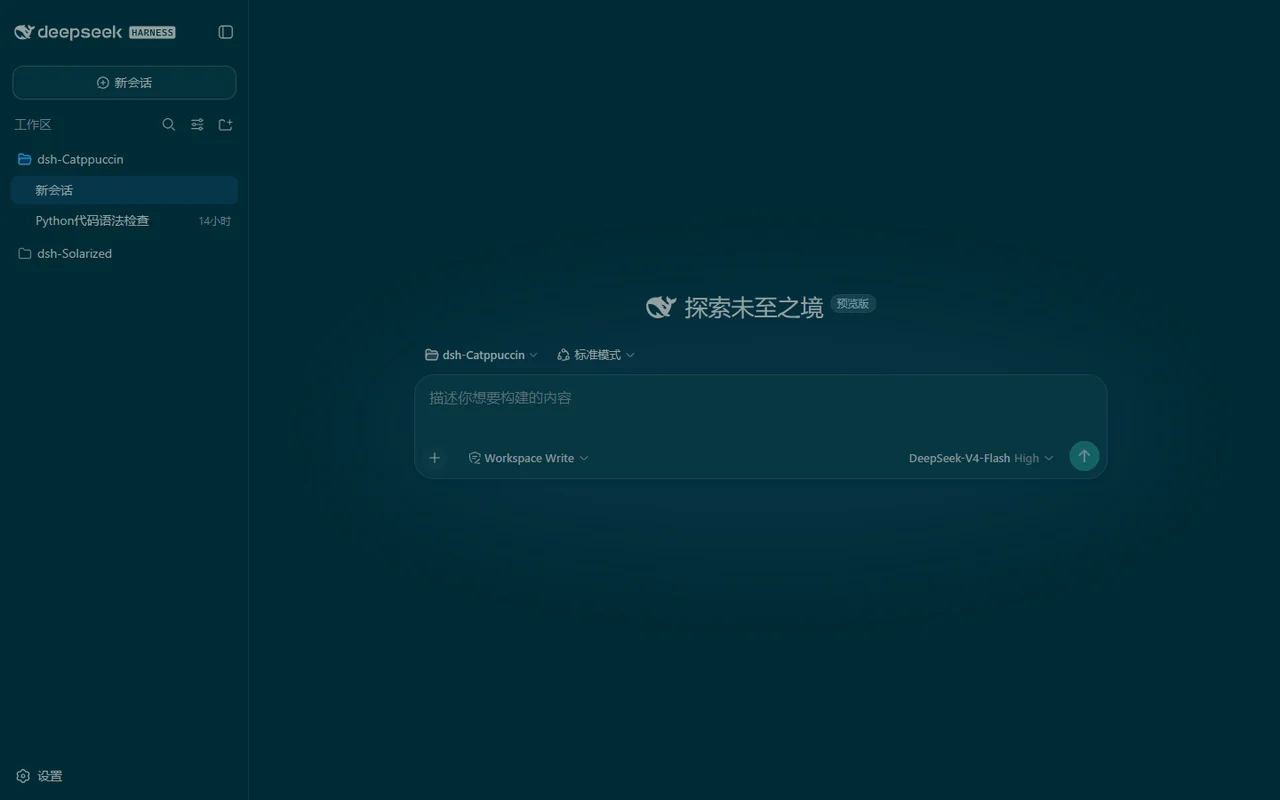Focus the 描述你想要构建的内容 input box
The height and width of the screenshot is (800, 1280).
pos(760,399)
